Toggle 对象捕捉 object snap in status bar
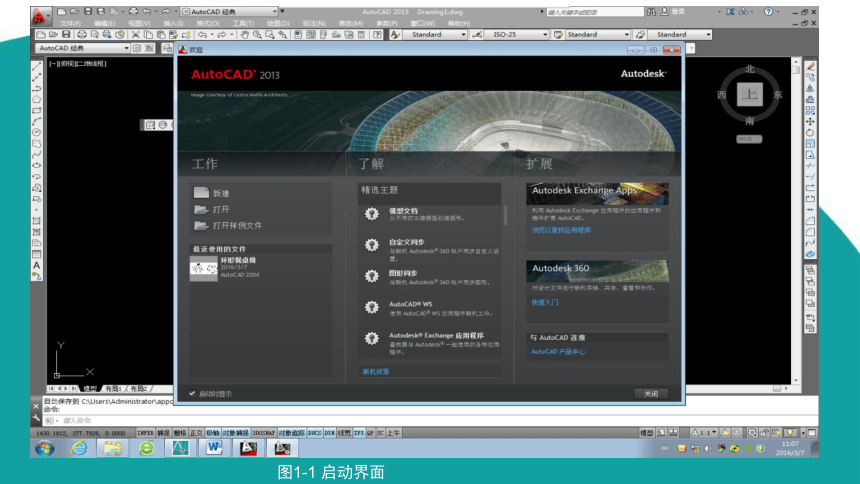The image size is (860, 484). click(236, 433)
